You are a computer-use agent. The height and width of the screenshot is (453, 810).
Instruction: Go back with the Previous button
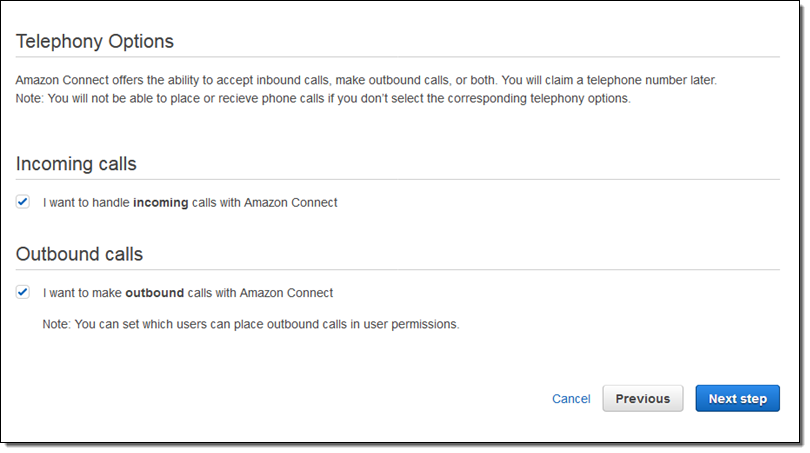(x=642, y=399)
